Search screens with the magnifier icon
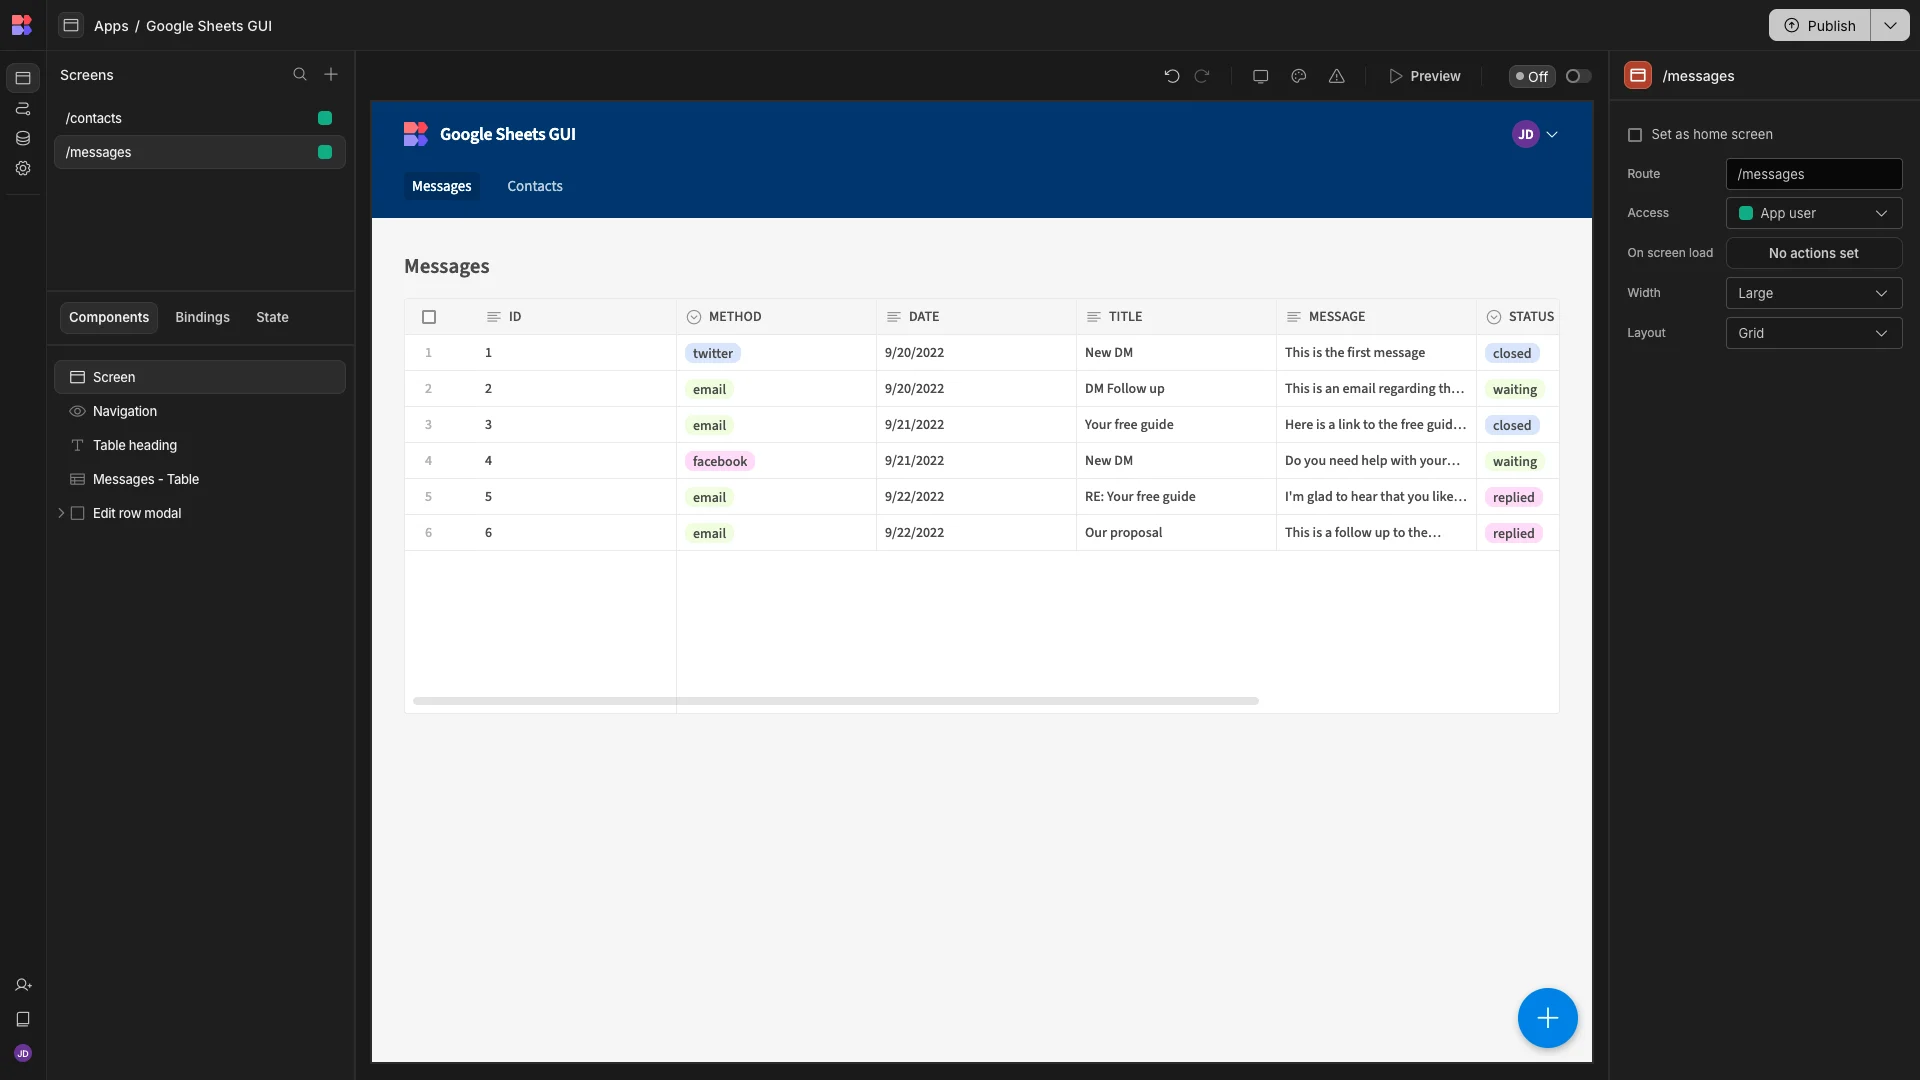Image resolution: width=1920 pixels, height=1080 pixels. 300,75
